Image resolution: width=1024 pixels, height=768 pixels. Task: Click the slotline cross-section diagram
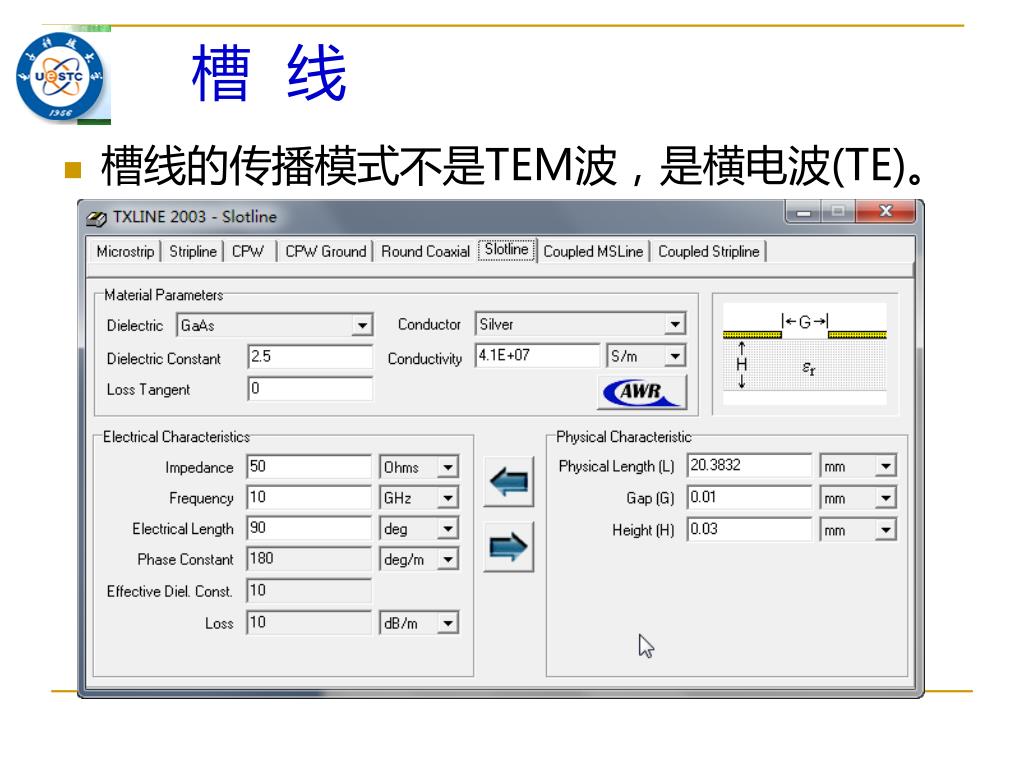click(805, 353)
